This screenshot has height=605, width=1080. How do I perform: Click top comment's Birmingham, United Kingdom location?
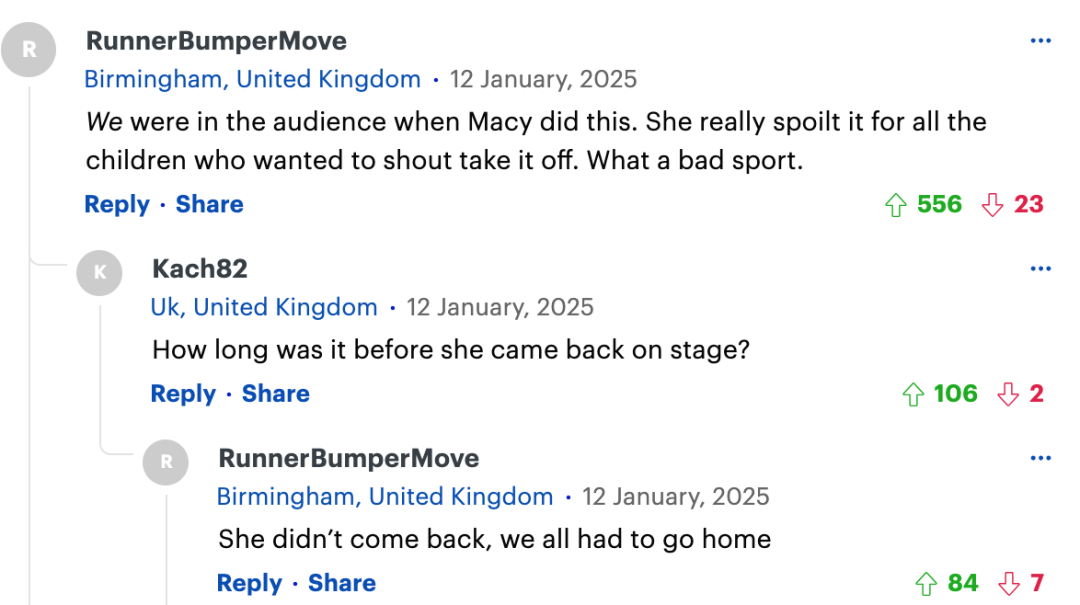[x=252, y=79]
